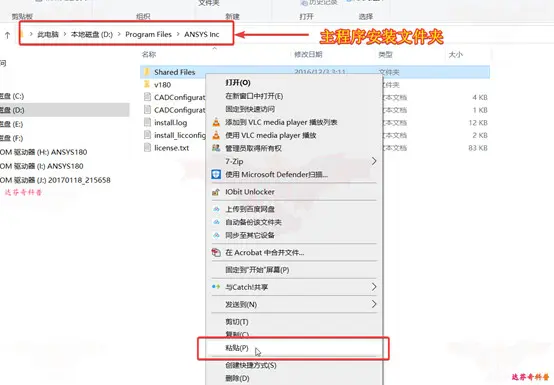Click ANSYS Inc breadcrumb segment

tap(202, 34)
